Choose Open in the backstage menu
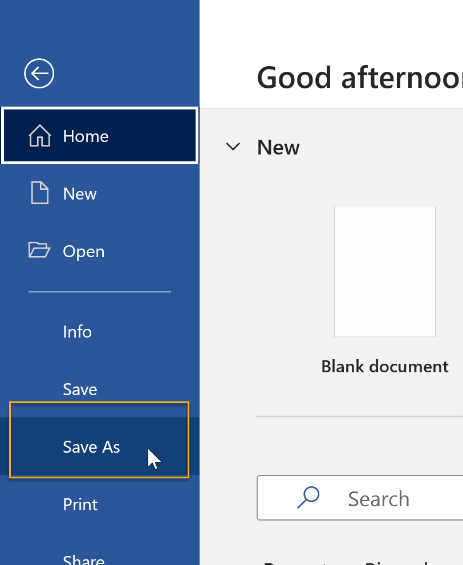The width and height of the screenshot is (463, 565). point(99,251)
